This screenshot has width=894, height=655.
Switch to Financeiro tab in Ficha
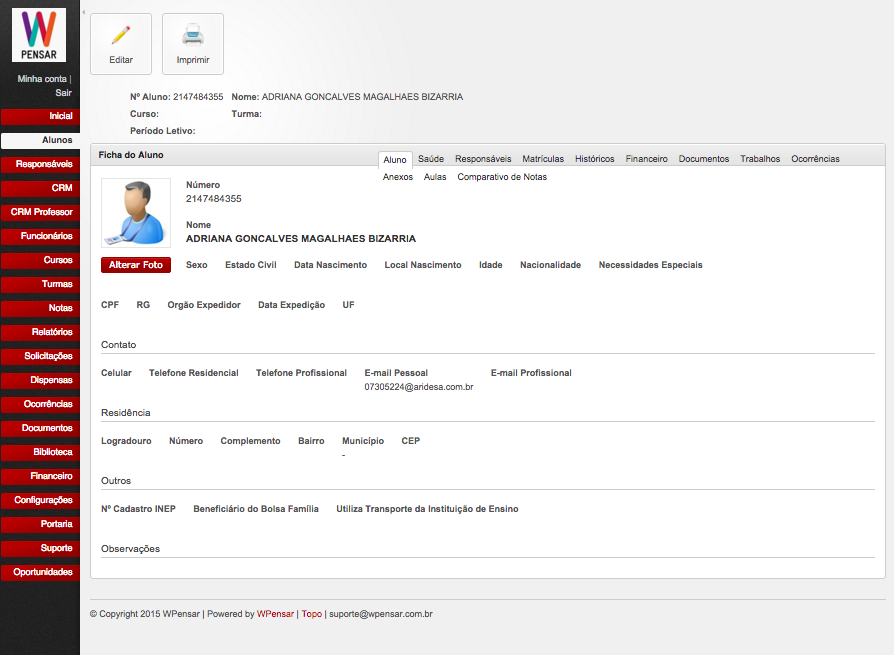tap(646, 159)
